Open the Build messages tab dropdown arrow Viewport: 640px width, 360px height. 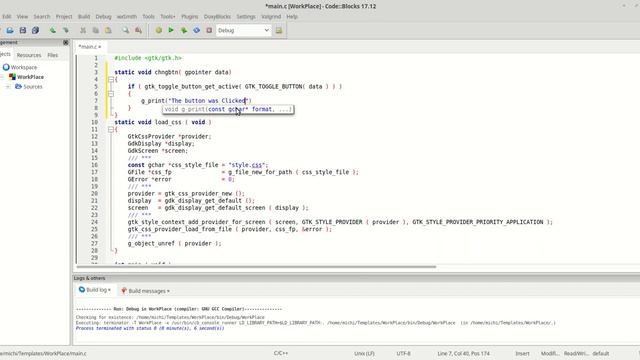pyautogui.click(x=168, y=291)
